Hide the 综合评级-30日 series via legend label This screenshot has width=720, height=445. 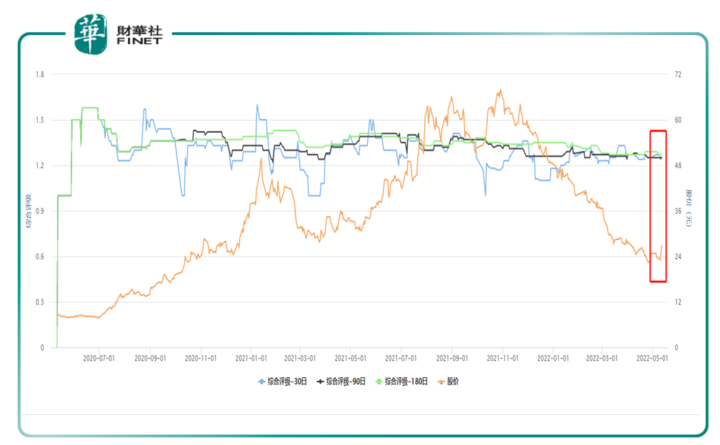289,381
